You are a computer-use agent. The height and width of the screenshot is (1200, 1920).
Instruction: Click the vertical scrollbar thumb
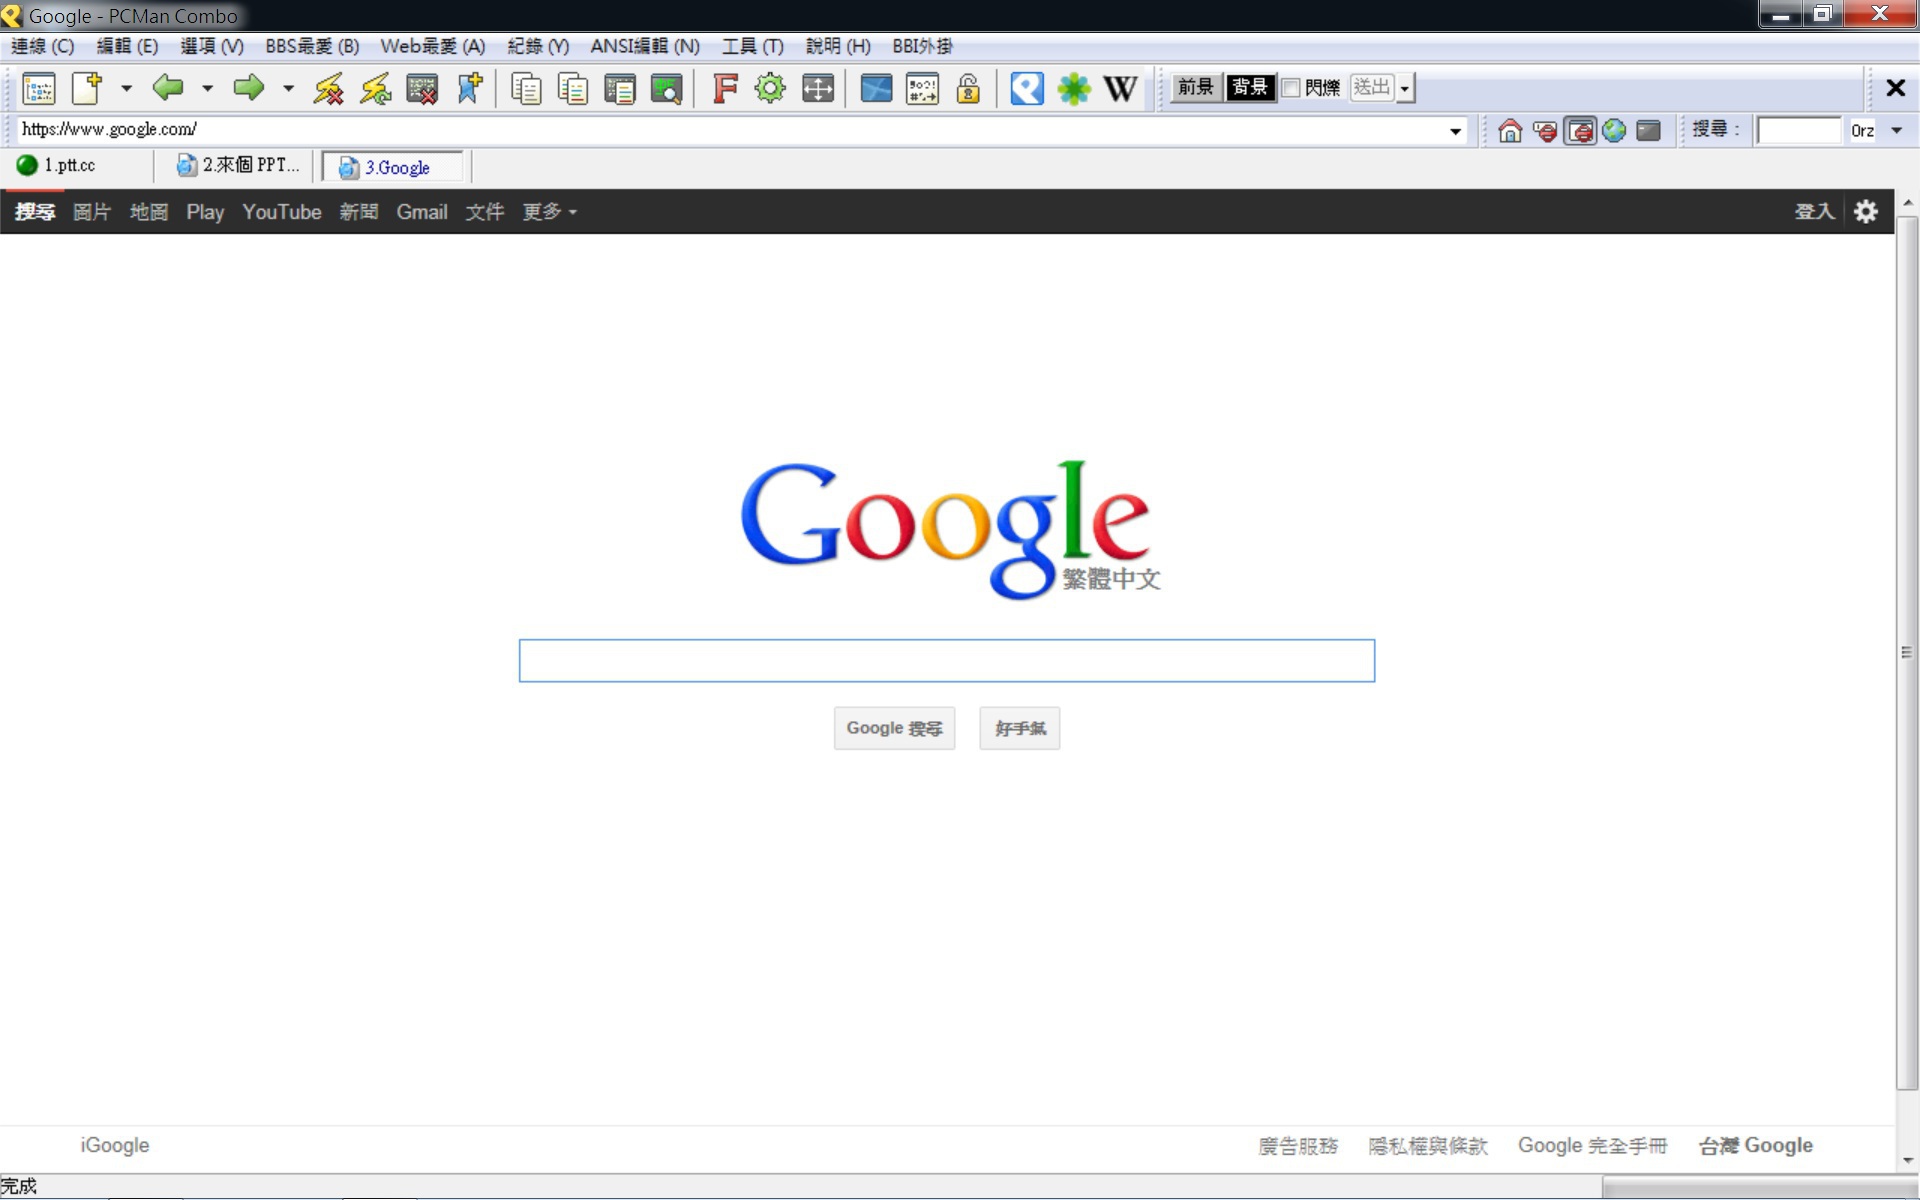point(1907,652)
